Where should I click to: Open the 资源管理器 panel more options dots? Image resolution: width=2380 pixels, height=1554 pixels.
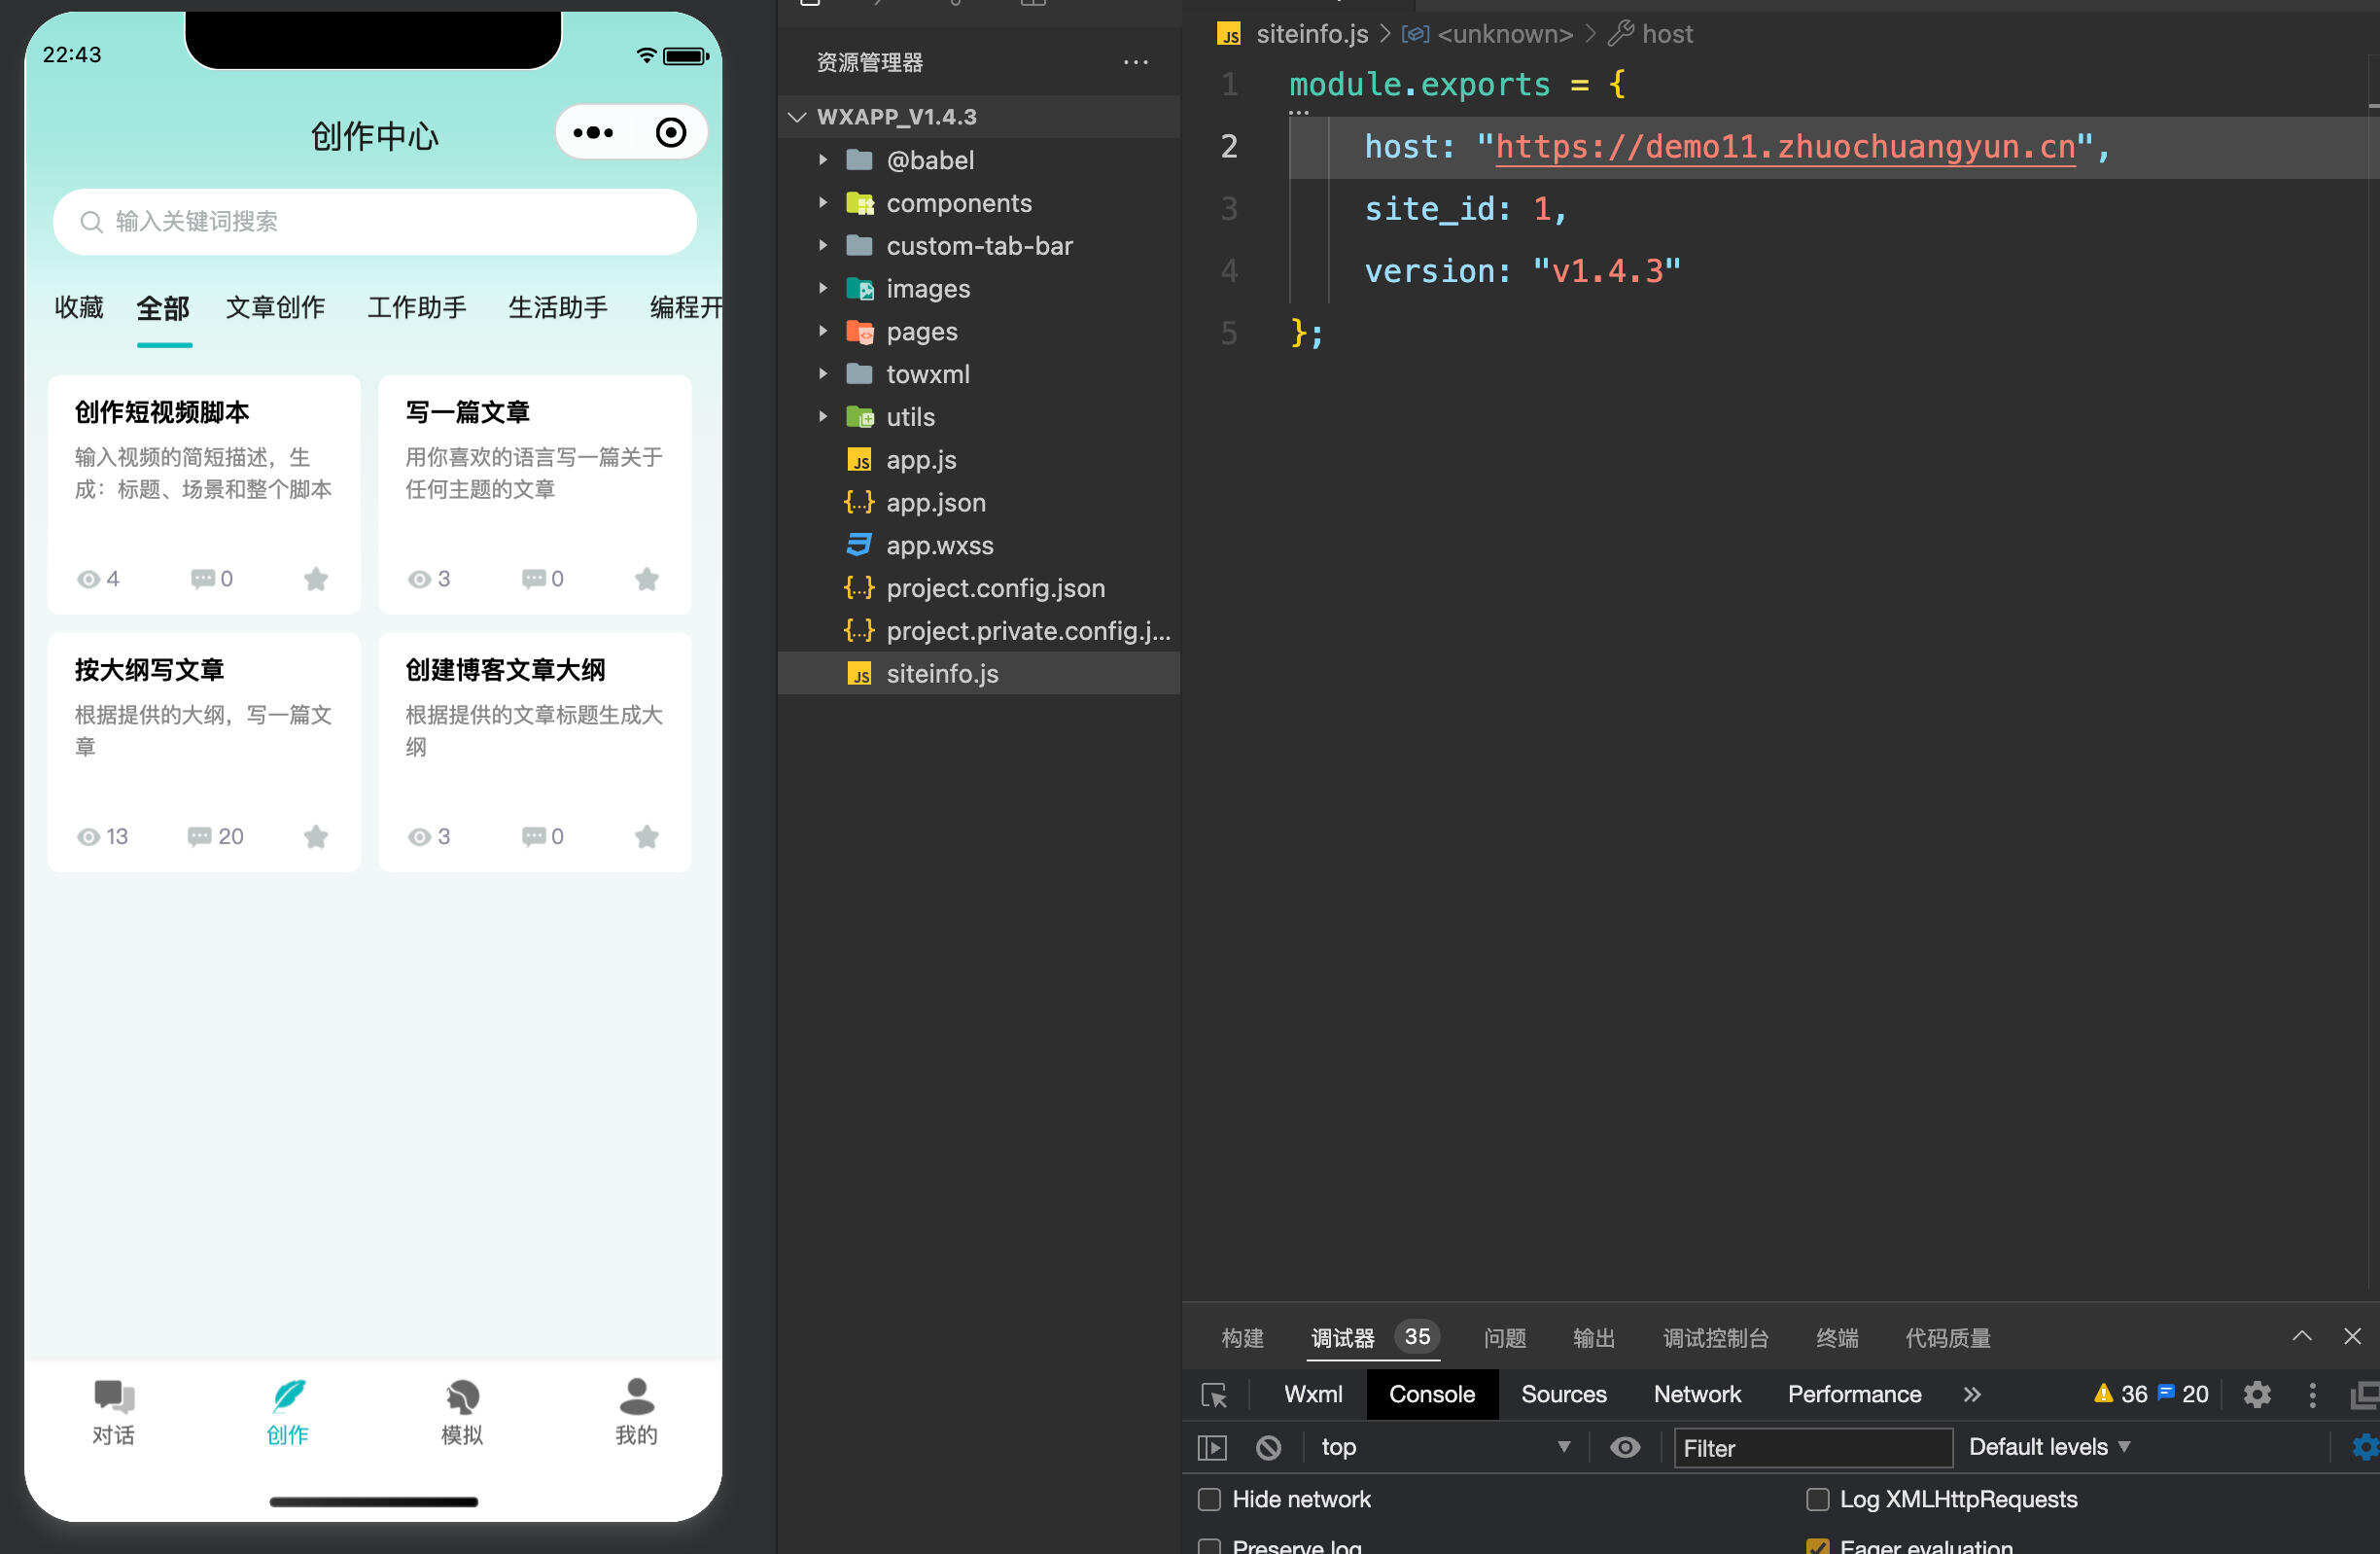click(x=1136, y=62)
